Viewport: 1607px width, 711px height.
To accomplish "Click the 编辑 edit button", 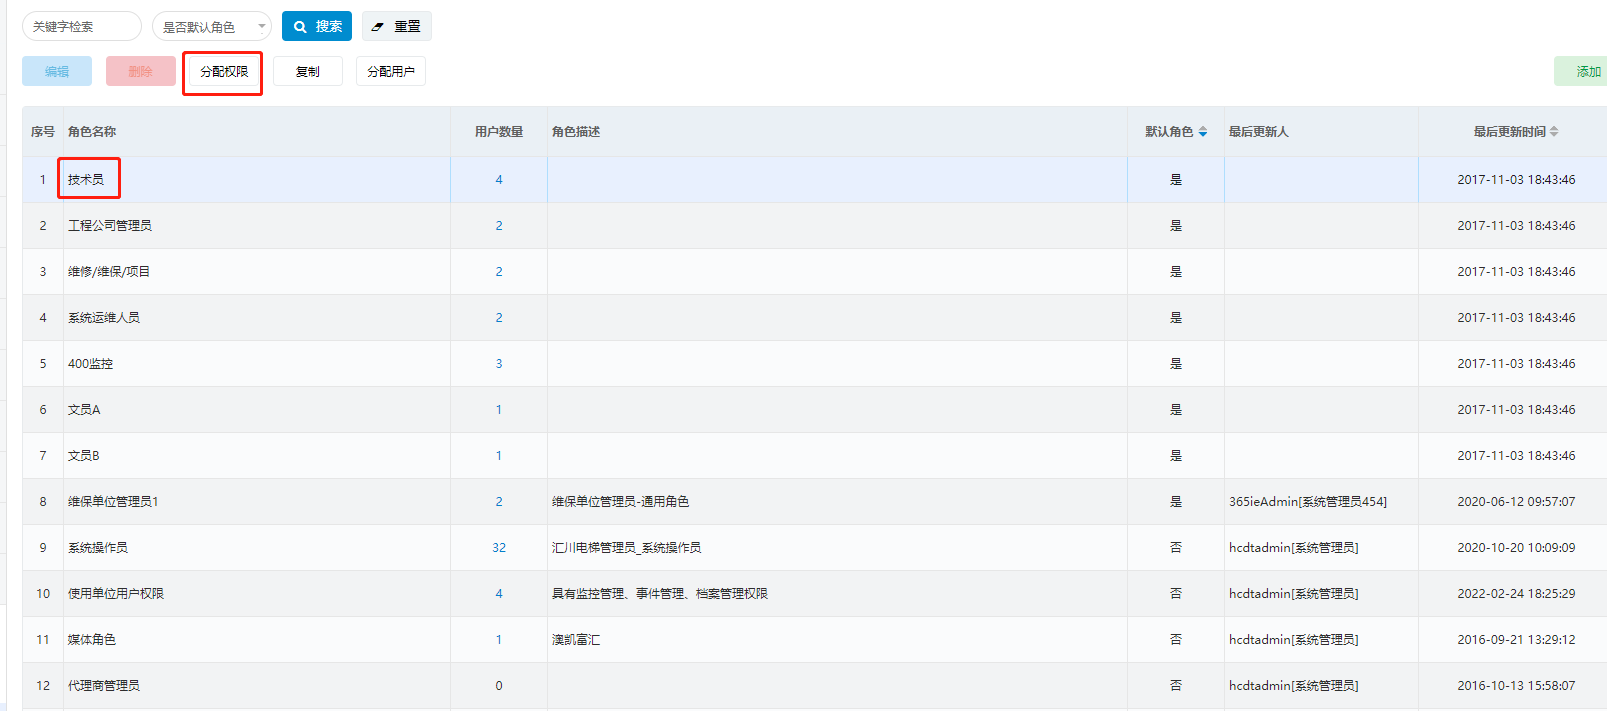I will [57, 71].
